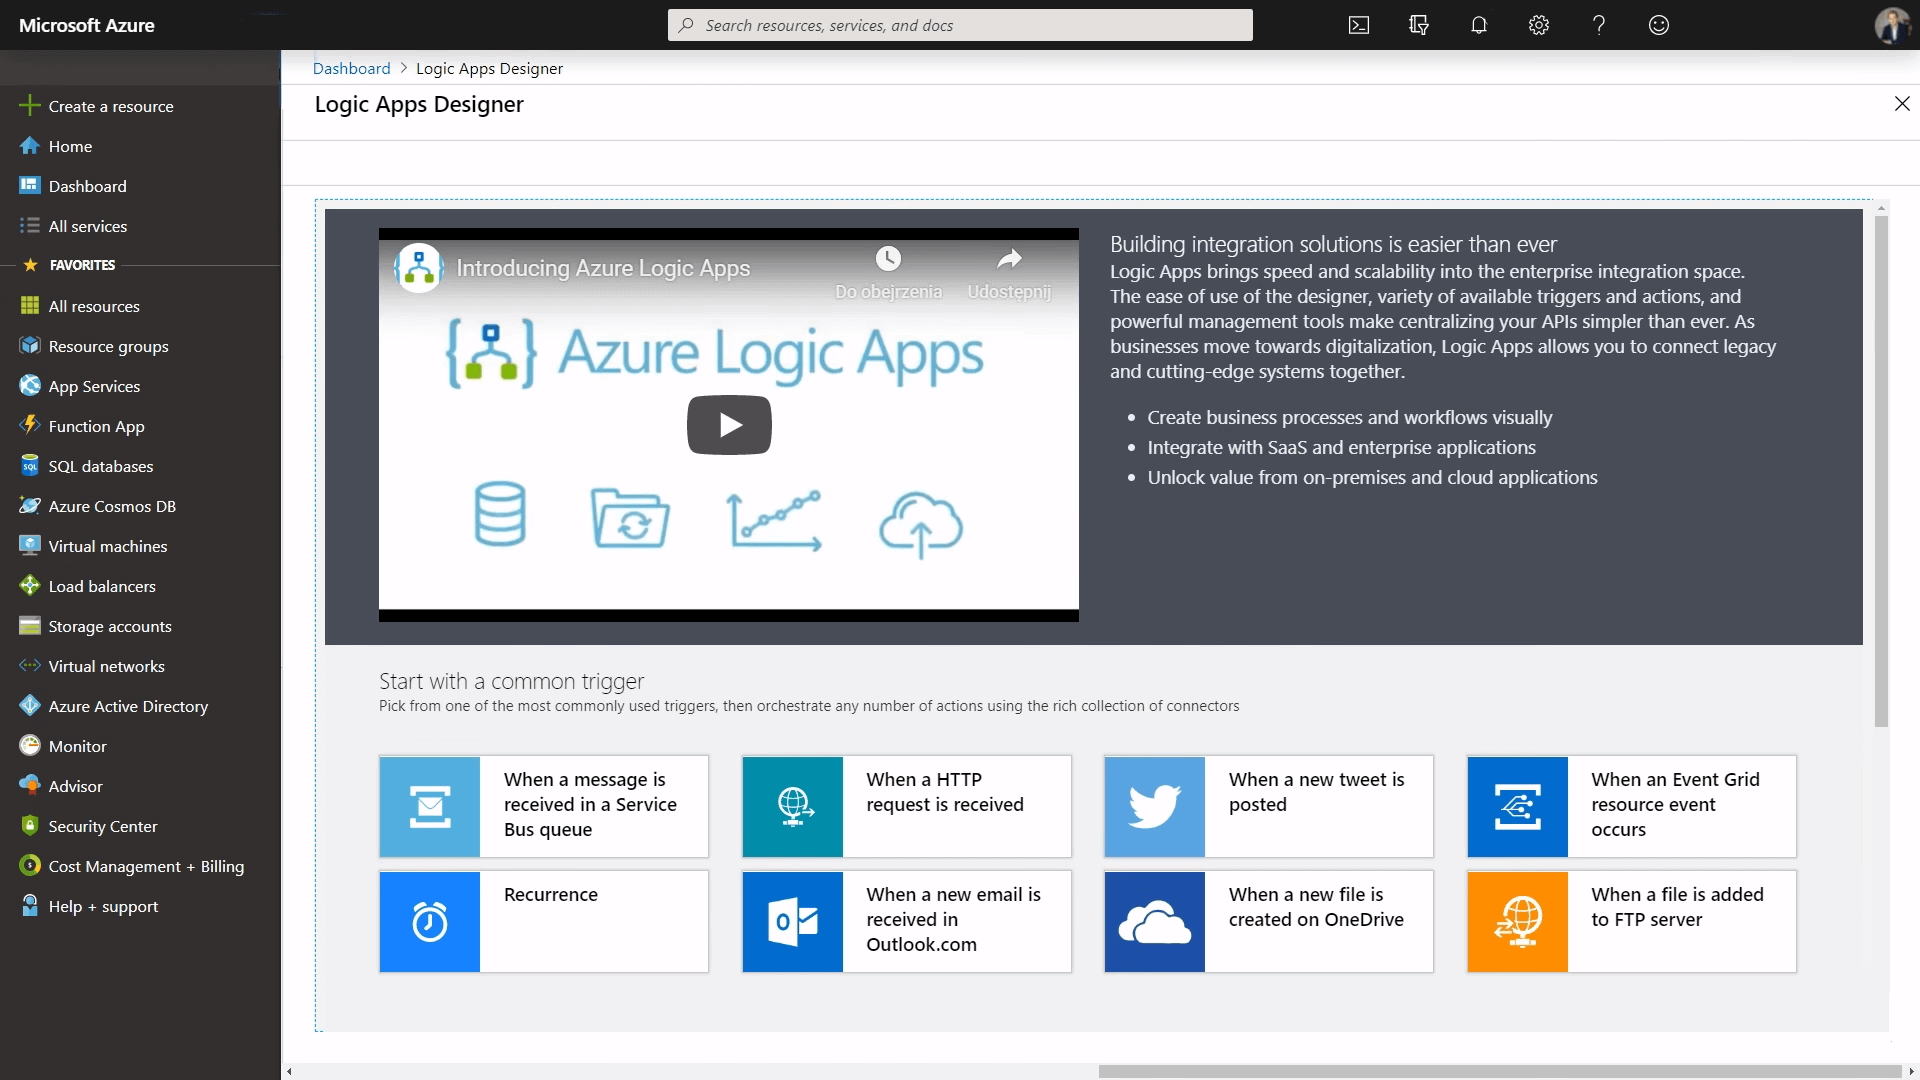Image resolution: width=1920 pixels, height=1080 pixels.
Task: Click the search resources input field
Action: (960, 25)
